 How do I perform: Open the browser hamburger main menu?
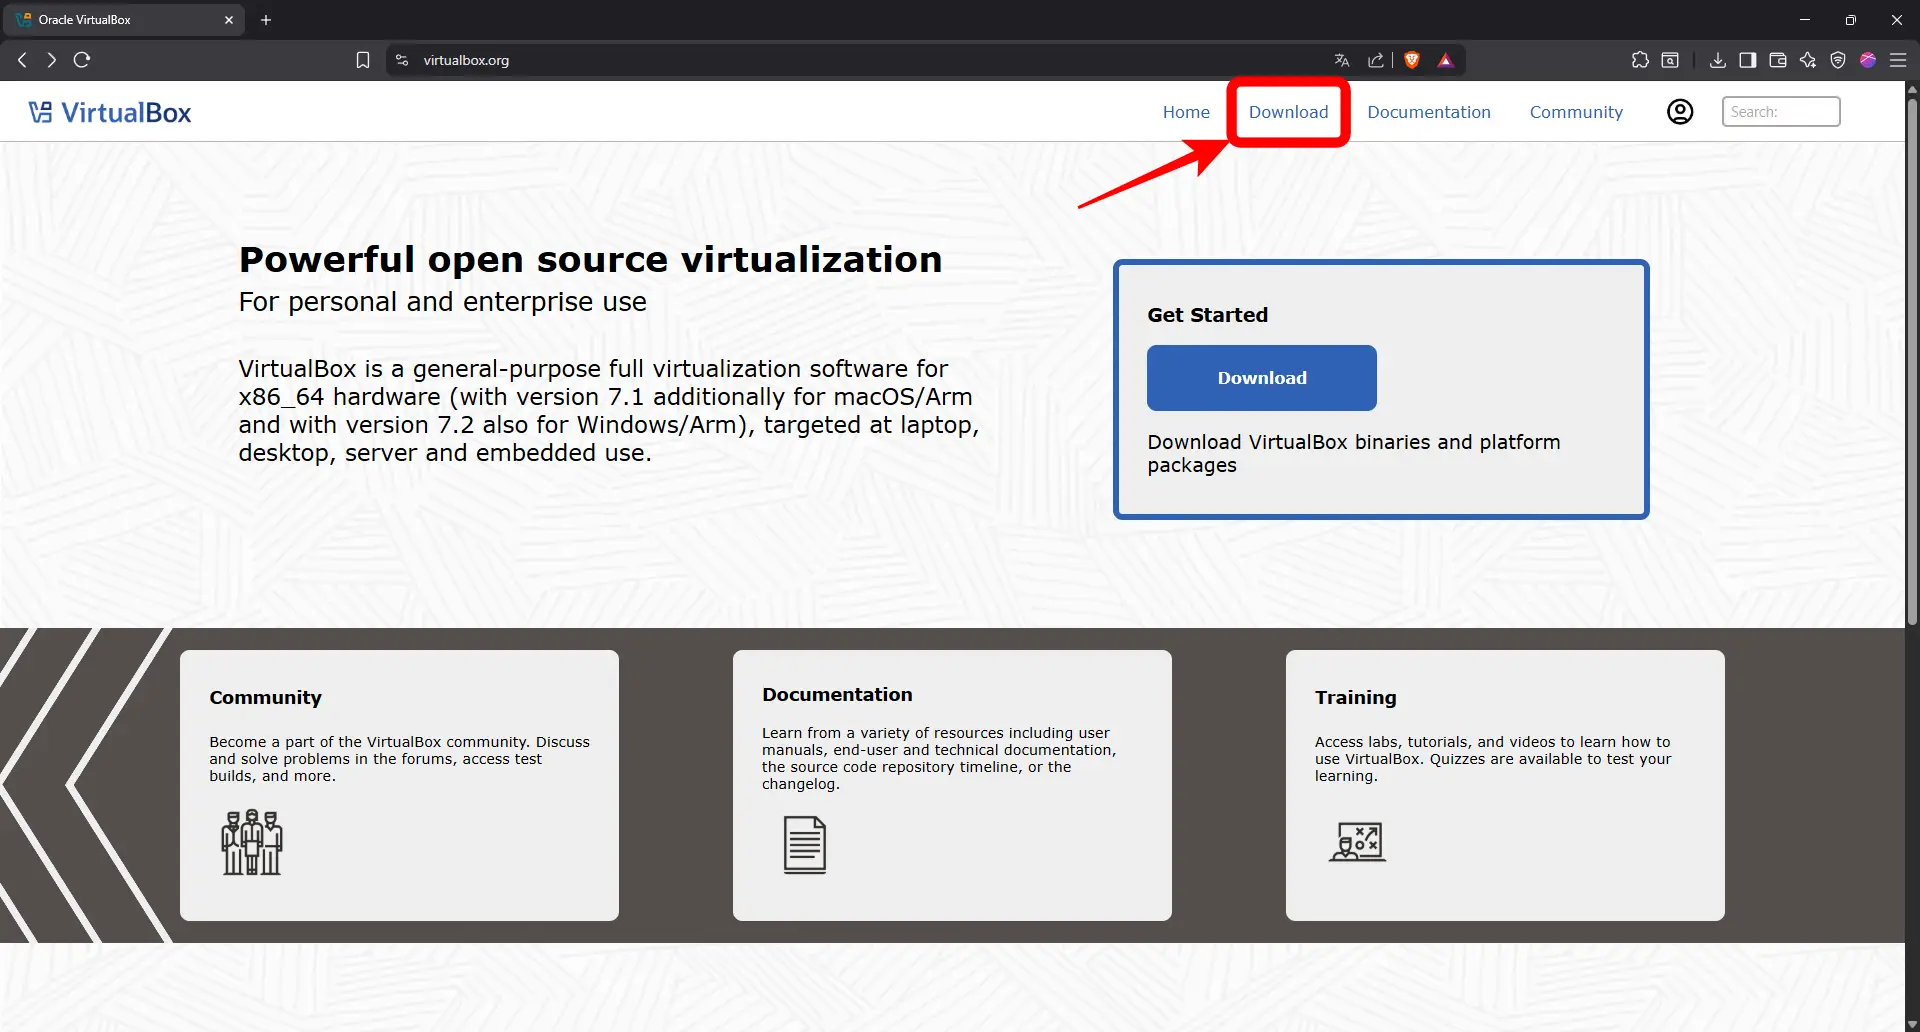[1898, 60]
